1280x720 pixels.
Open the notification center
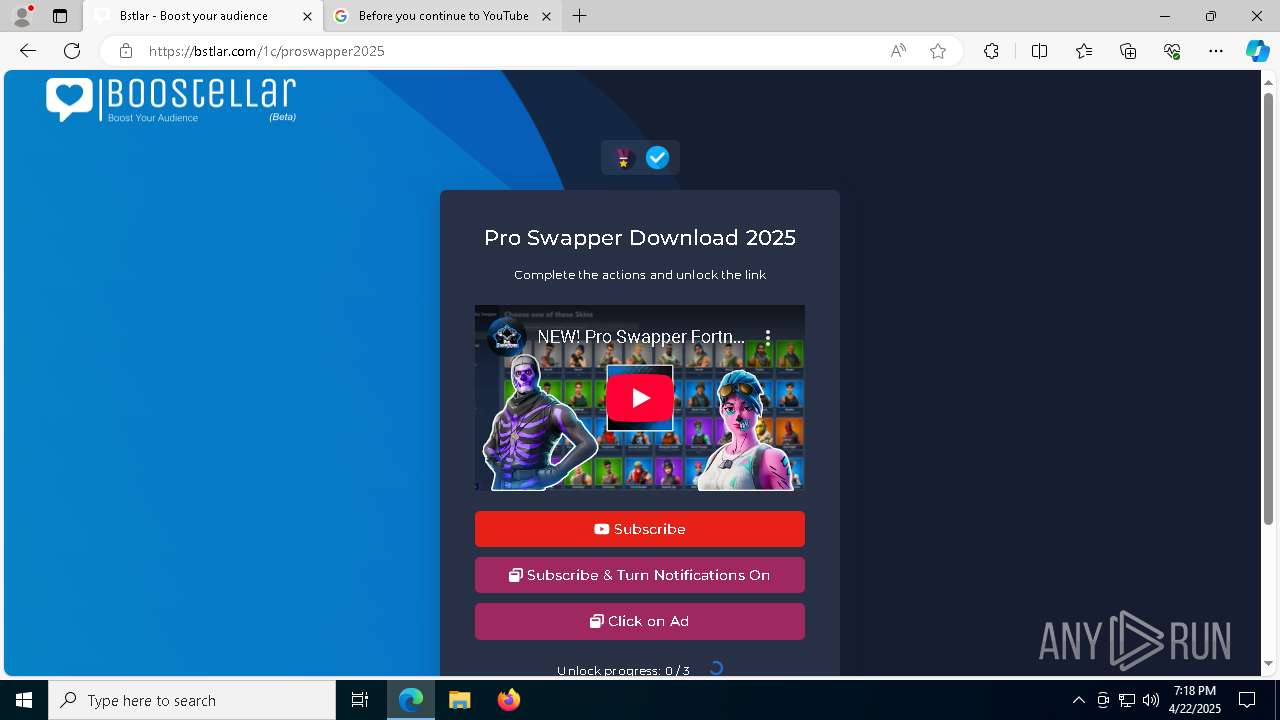(1247, 700)
